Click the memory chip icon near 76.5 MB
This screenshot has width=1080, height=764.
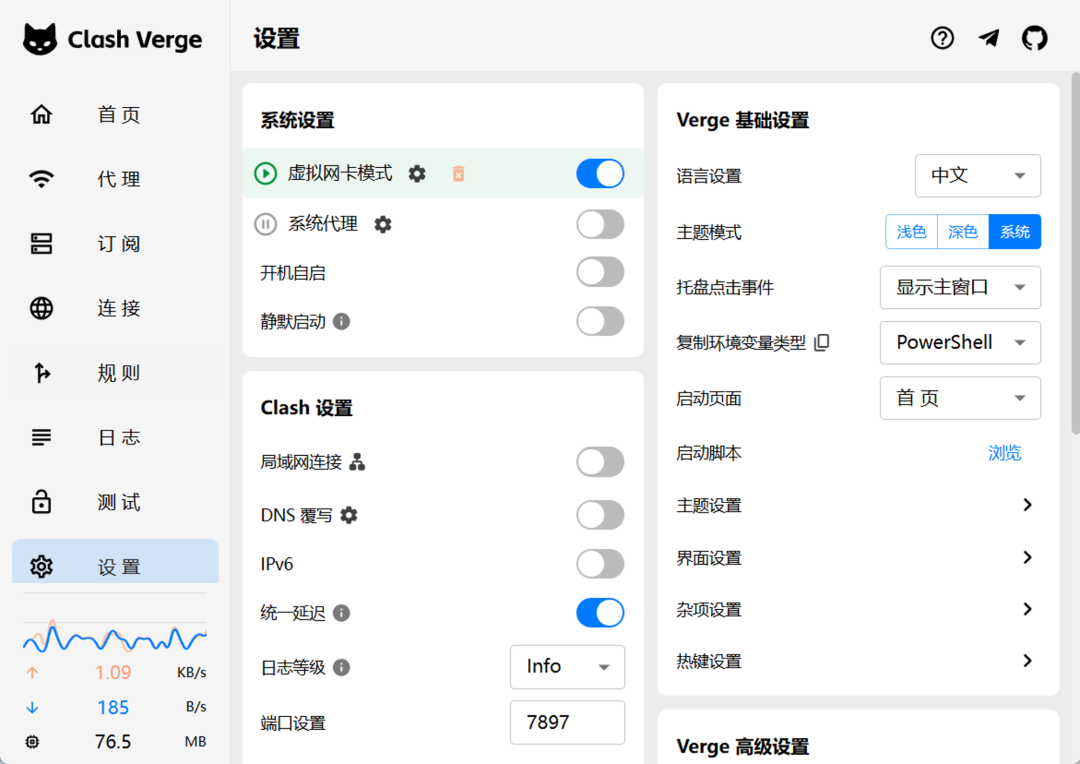click(32, 741)
